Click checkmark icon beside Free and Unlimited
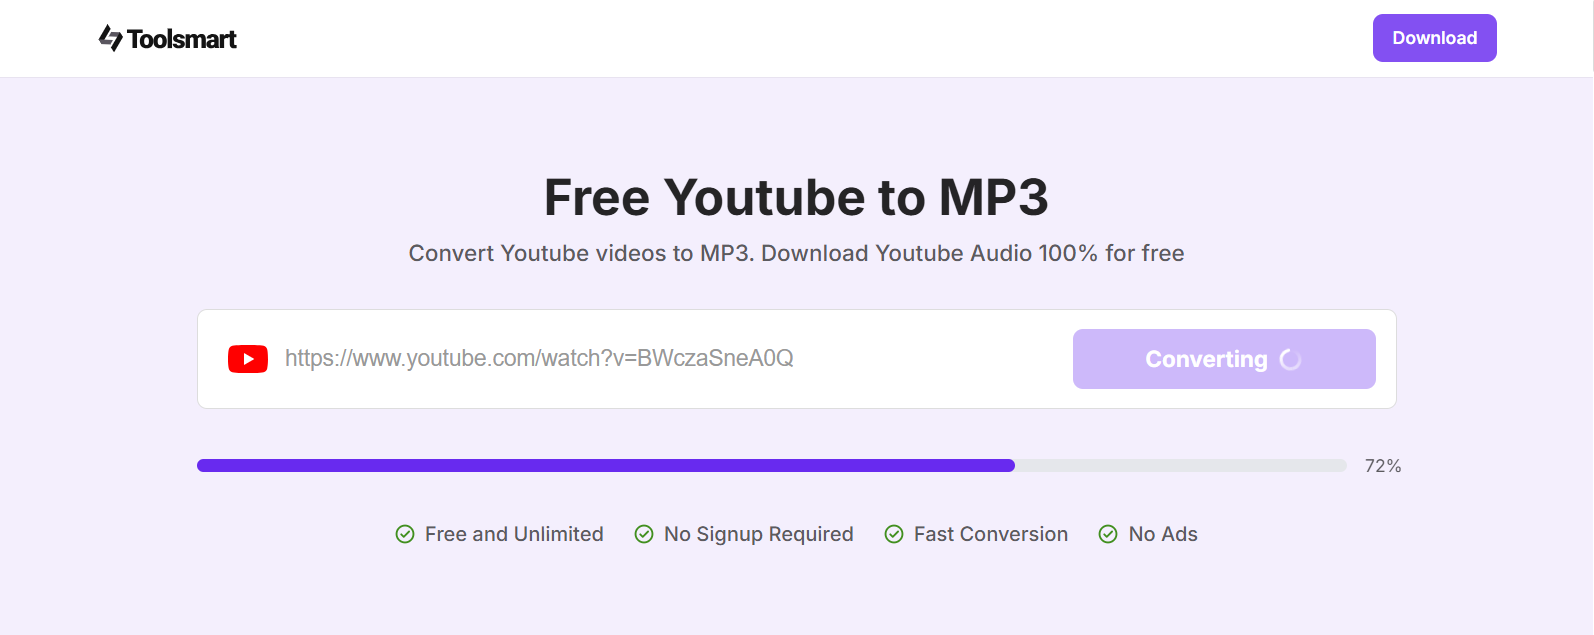 click(x=405, y=534)
